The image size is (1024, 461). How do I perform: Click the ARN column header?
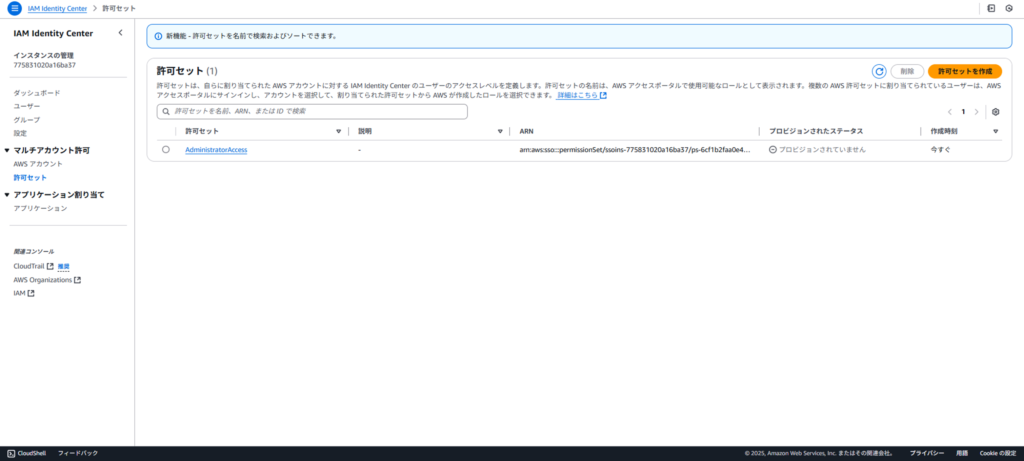(x=526, y=131)
